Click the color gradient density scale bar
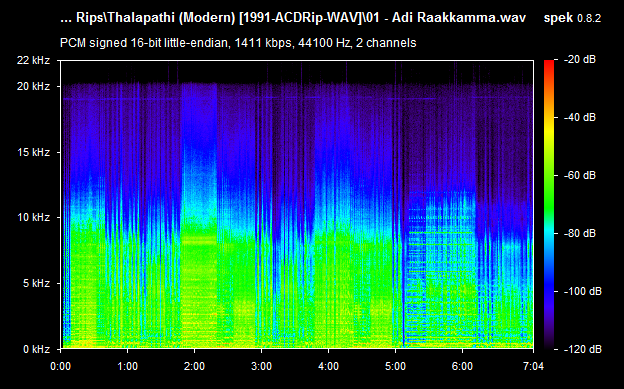 click(549, 205)
